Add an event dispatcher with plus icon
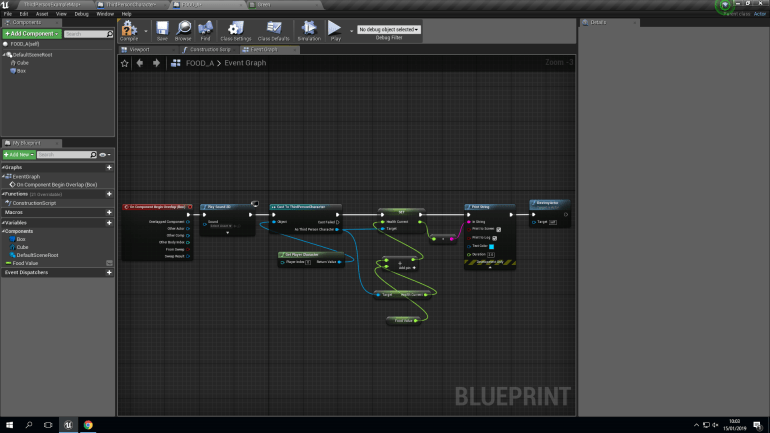 [109, 272]
